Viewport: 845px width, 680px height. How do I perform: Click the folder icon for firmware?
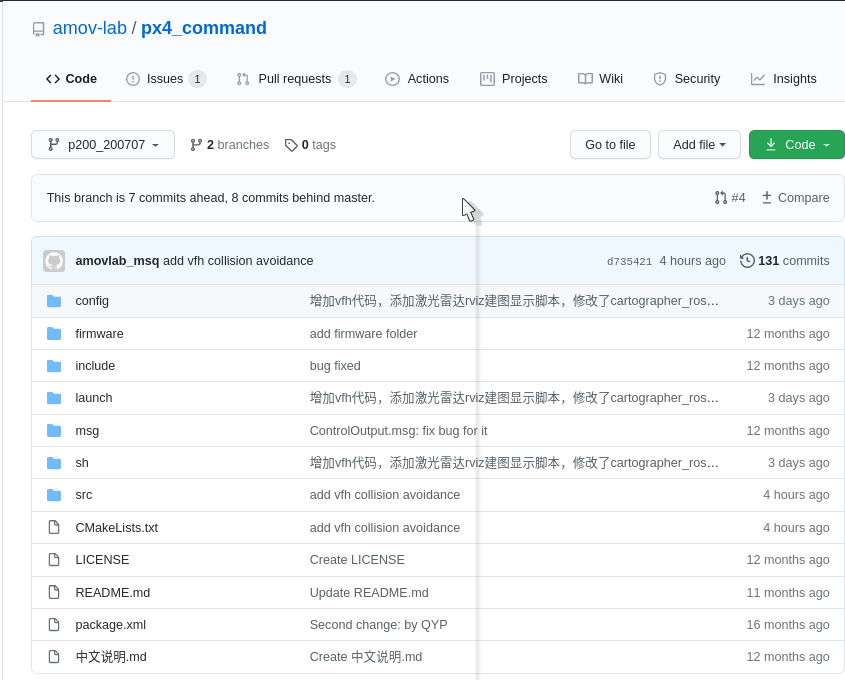pos(54,334)
